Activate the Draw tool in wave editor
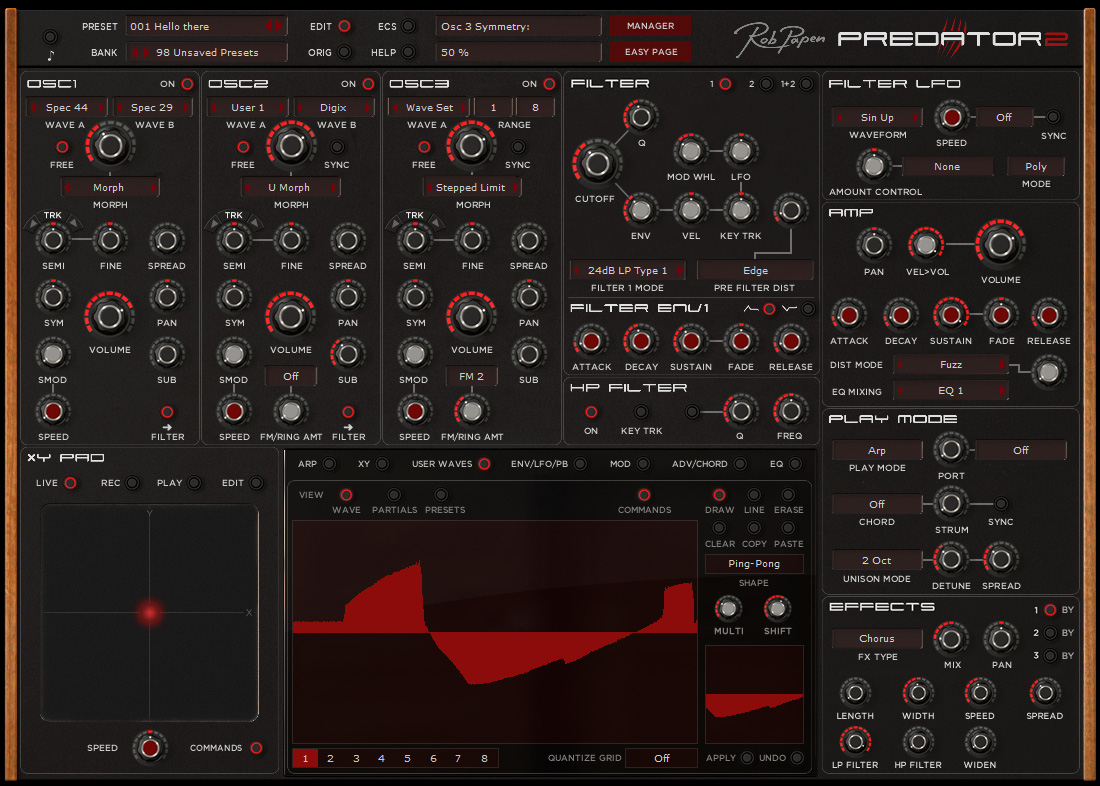 click(719, 494)
